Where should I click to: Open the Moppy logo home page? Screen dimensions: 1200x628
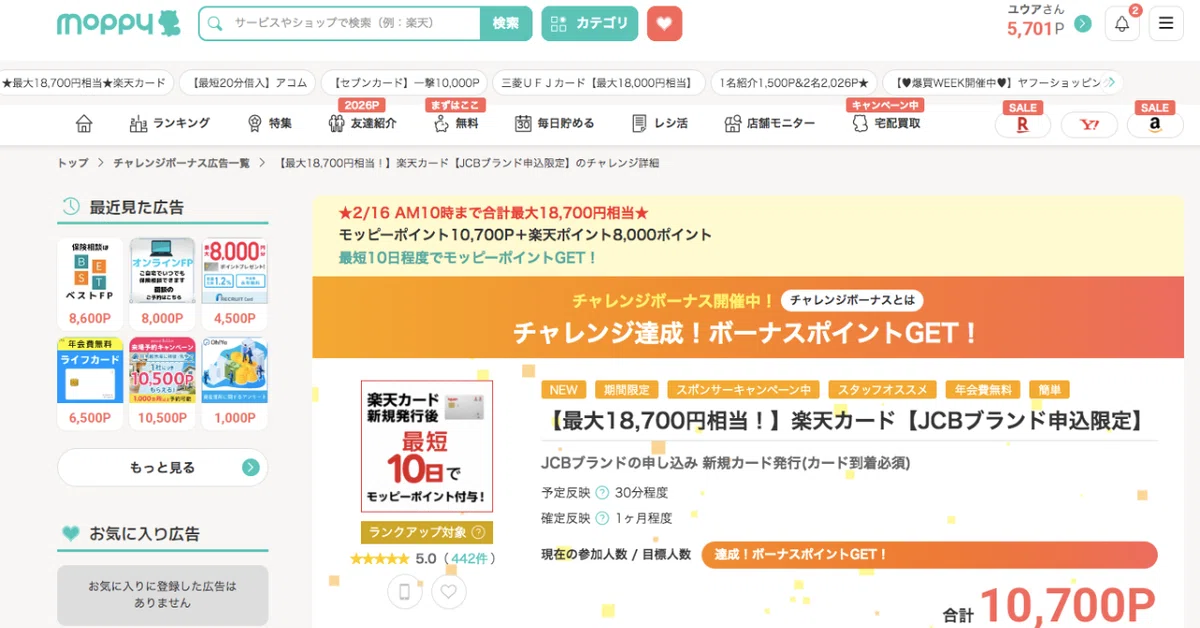(118, 23)
